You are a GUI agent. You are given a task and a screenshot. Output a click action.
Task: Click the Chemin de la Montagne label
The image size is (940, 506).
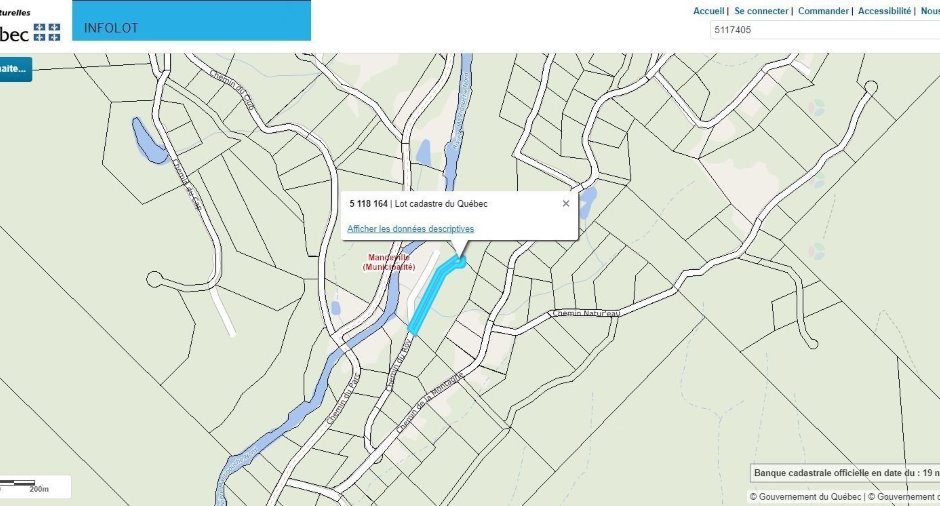tap(430, 403)
